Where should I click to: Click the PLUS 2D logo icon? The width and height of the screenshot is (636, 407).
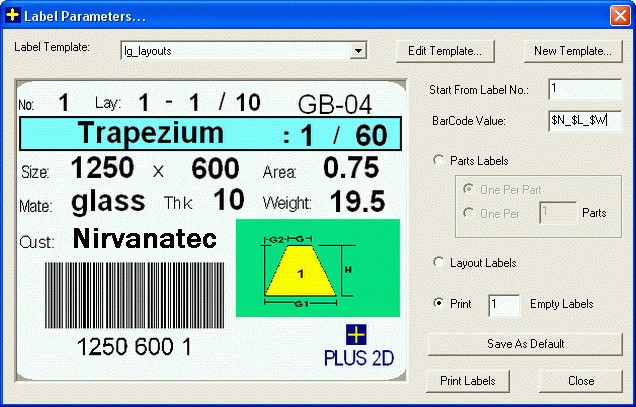[x=356, y=334]
